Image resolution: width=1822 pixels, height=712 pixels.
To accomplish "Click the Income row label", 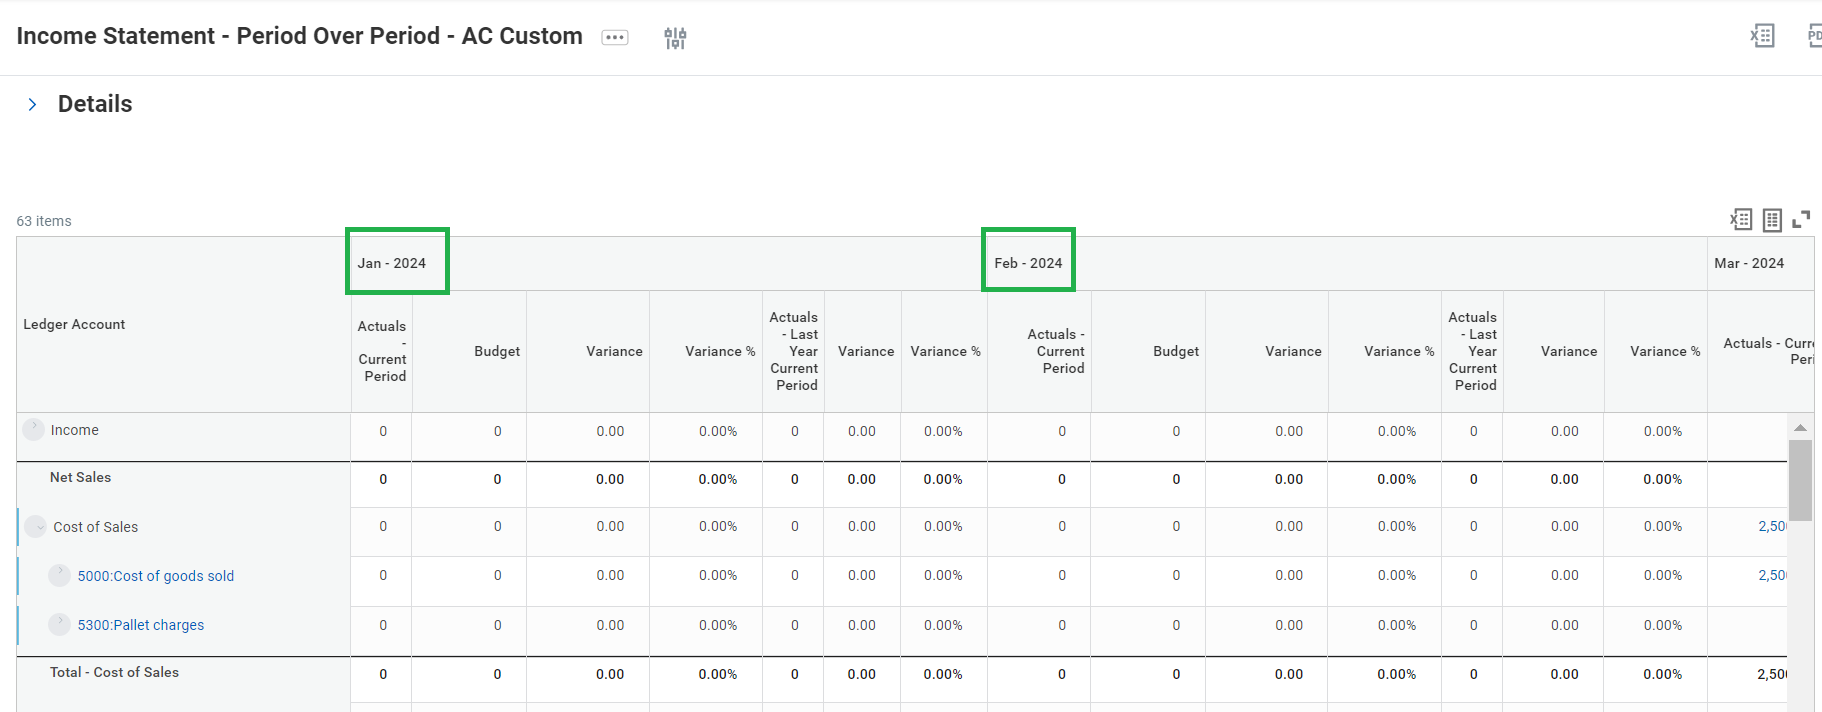I will (75, 430).
